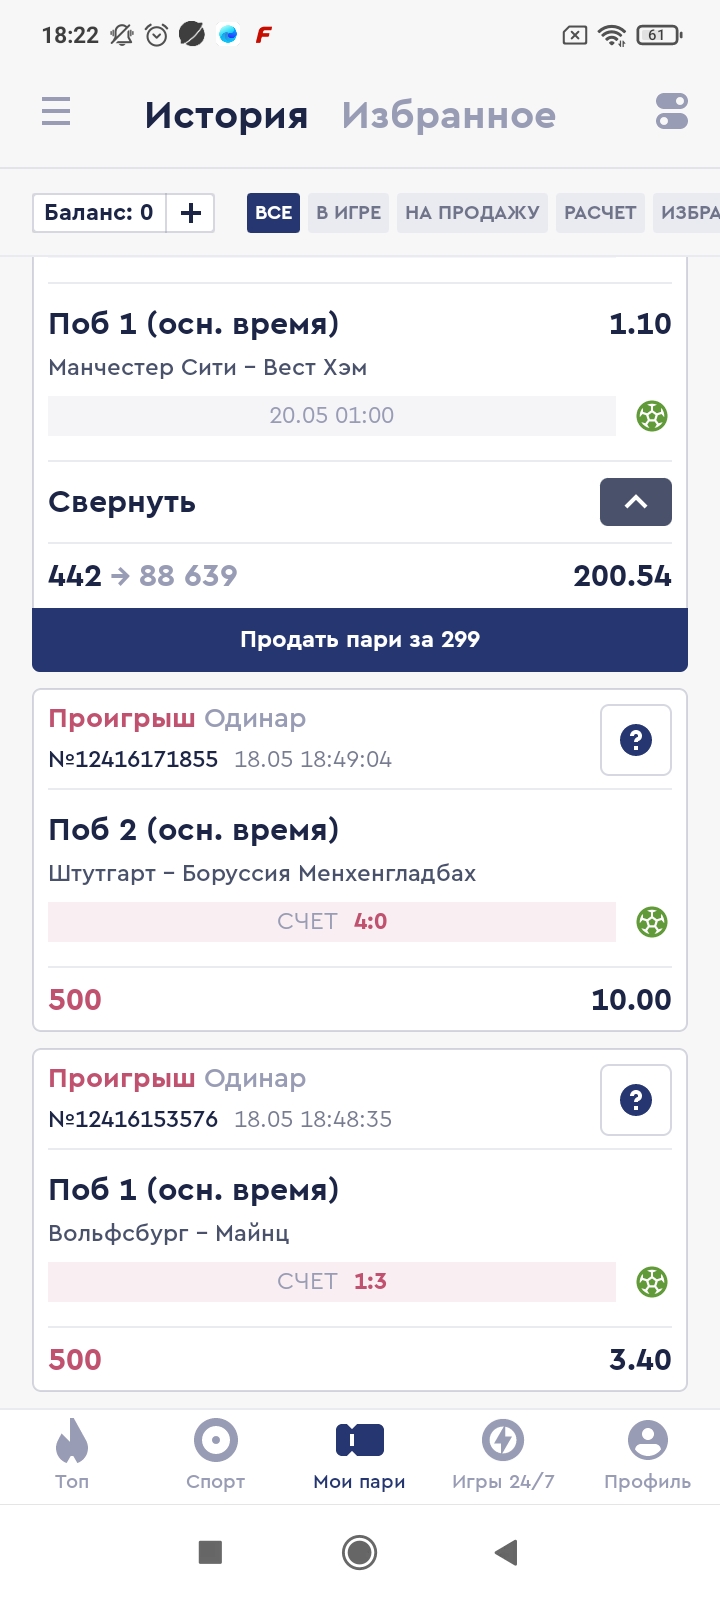Viewport: 720px width, 1600px height.
Task: Go to the Спорт section
Action: click(216, 1455)
